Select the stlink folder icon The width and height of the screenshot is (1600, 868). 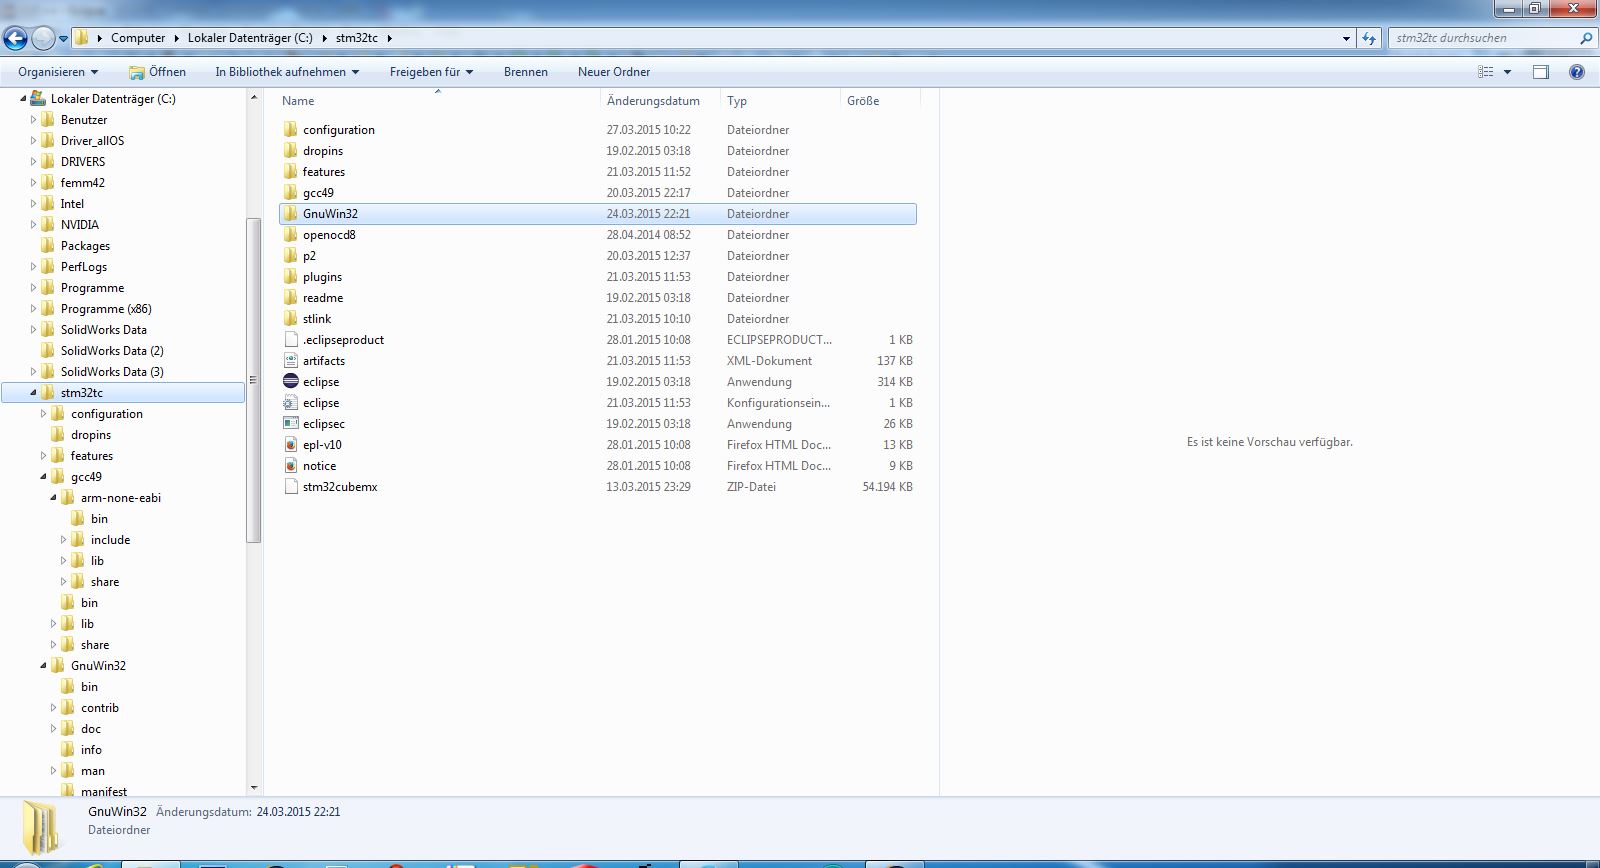pos(291,319)
